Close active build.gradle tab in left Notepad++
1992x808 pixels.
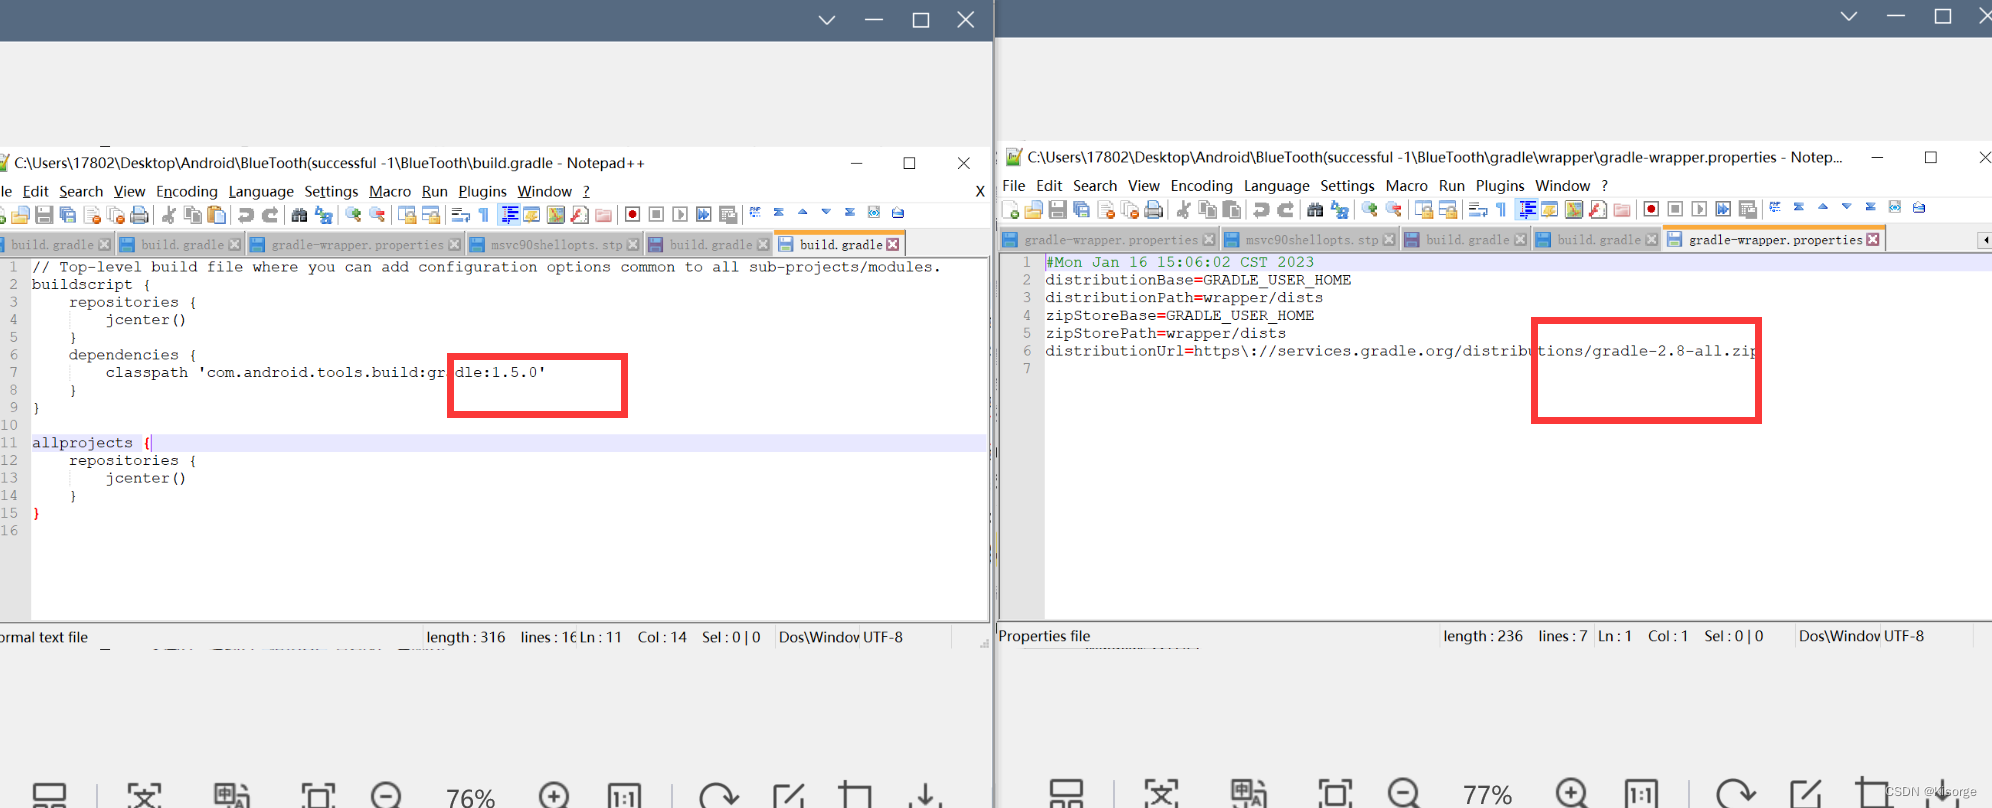[x=893, y=245]
